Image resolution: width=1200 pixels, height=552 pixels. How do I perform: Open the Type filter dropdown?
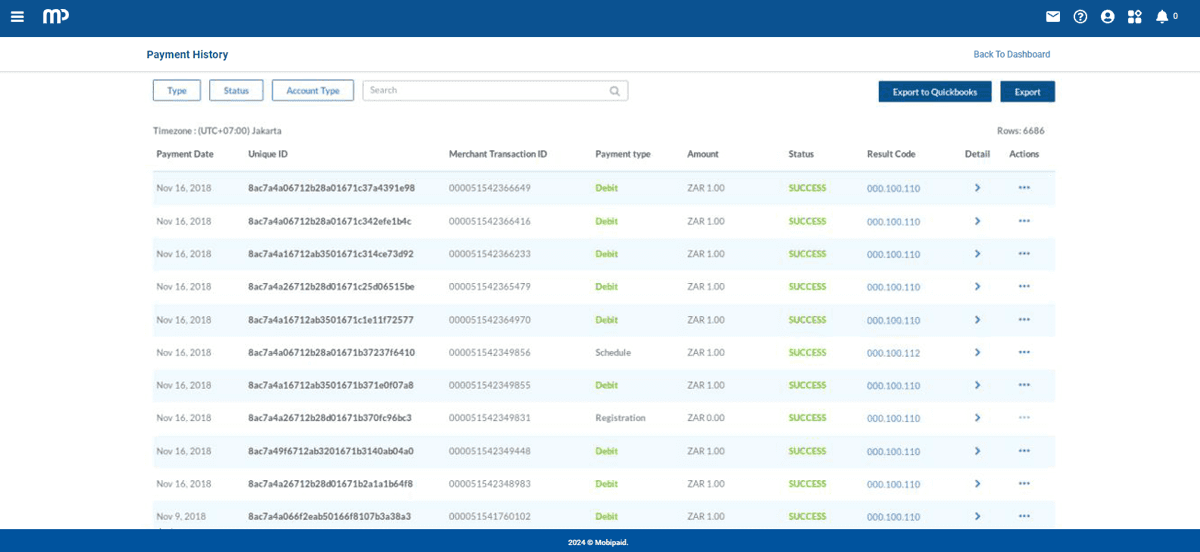(177, 91)
